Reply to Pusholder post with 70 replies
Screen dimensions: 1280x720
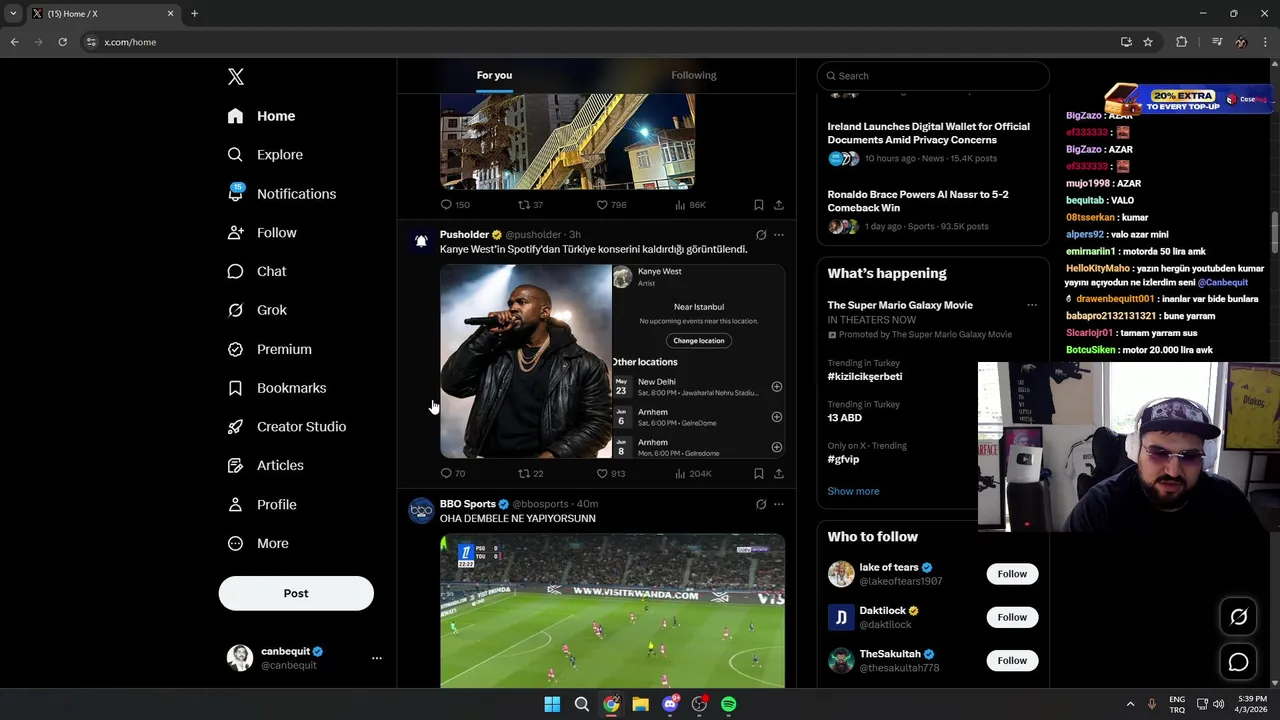click(453, 473)
